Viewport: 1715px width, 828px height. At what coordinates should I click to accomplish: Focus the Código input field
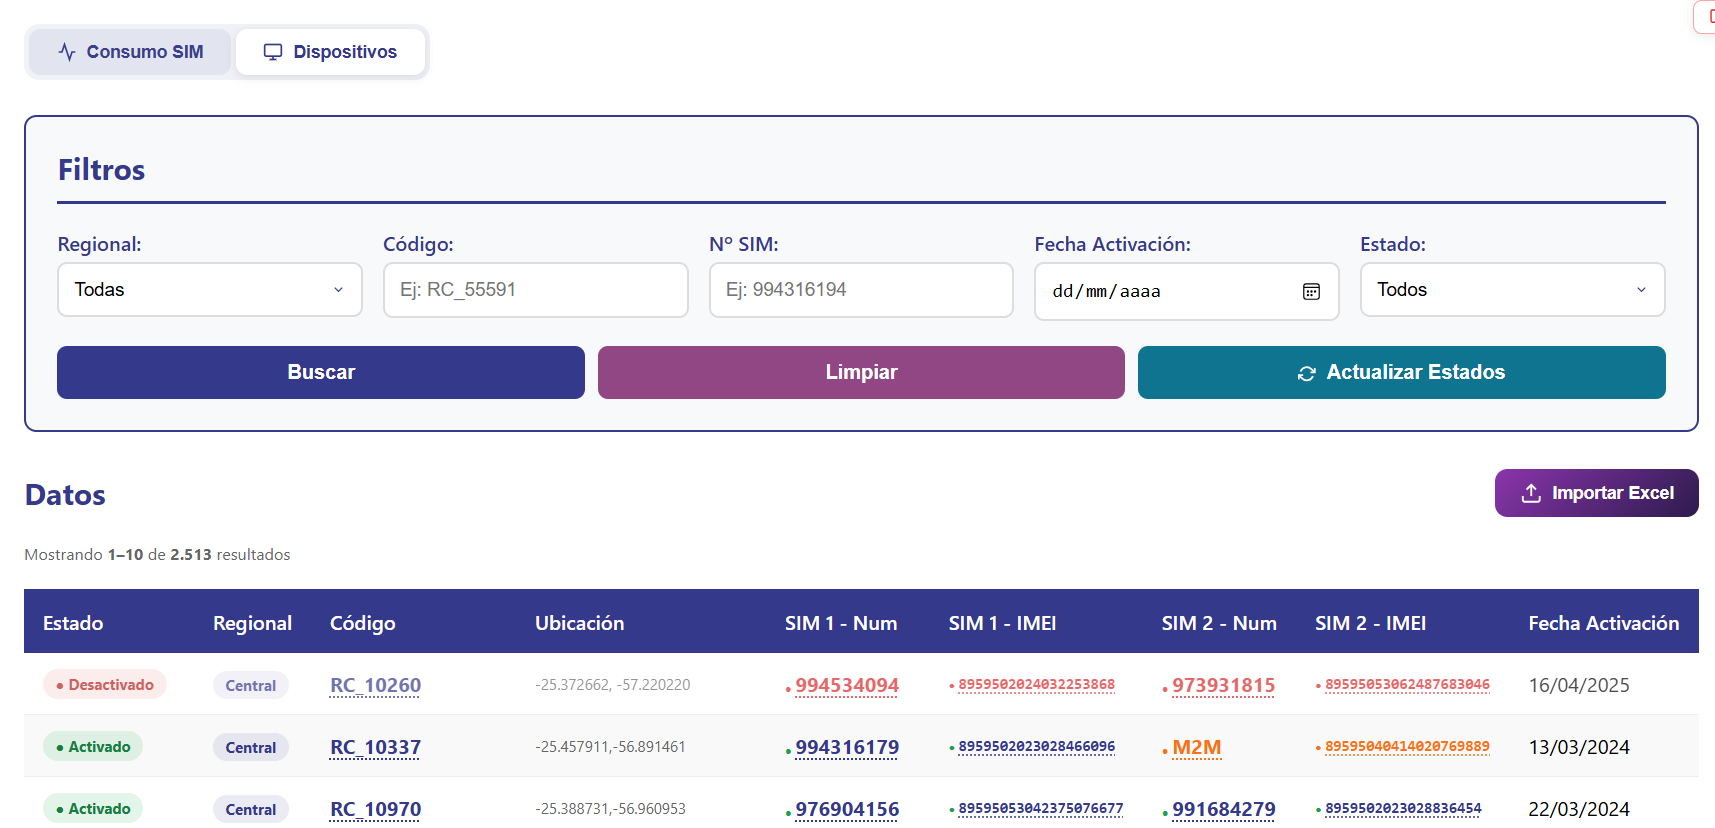click(536, 290)
